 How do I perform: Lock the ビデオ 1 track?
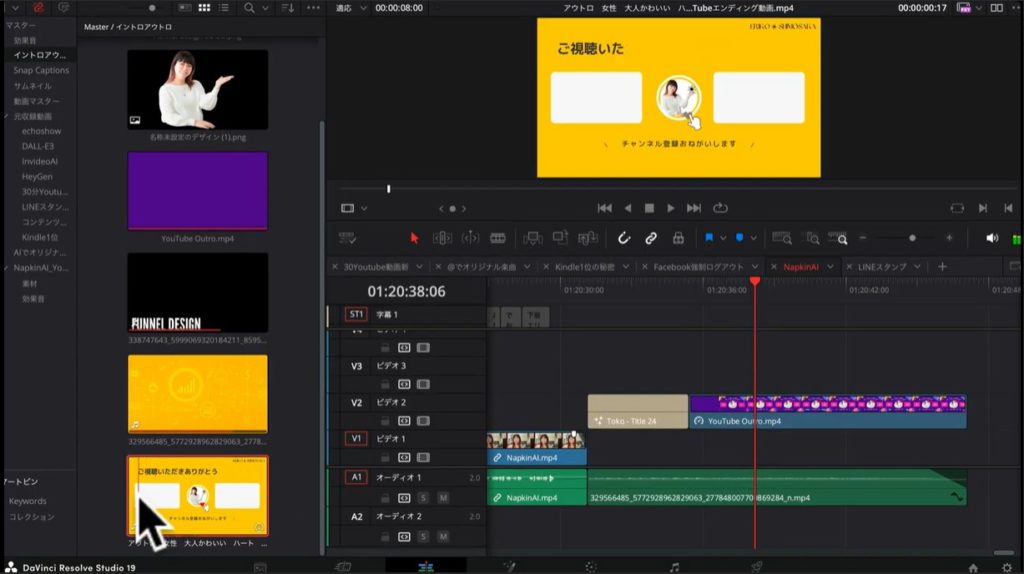click(x=385, y=457)
